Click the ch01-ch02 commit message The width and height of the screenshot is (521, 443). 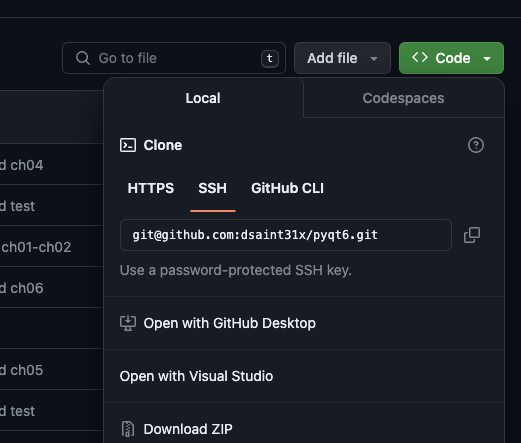coord(36,247)
